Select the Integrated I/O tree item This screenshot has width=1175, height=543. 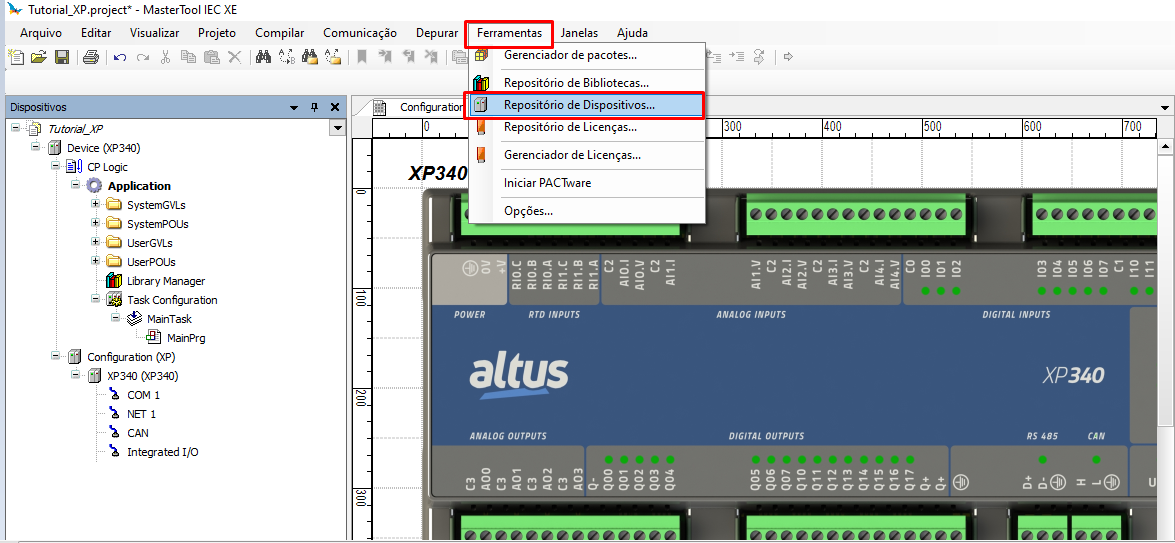pyautogui.click(x=162, y=452)
